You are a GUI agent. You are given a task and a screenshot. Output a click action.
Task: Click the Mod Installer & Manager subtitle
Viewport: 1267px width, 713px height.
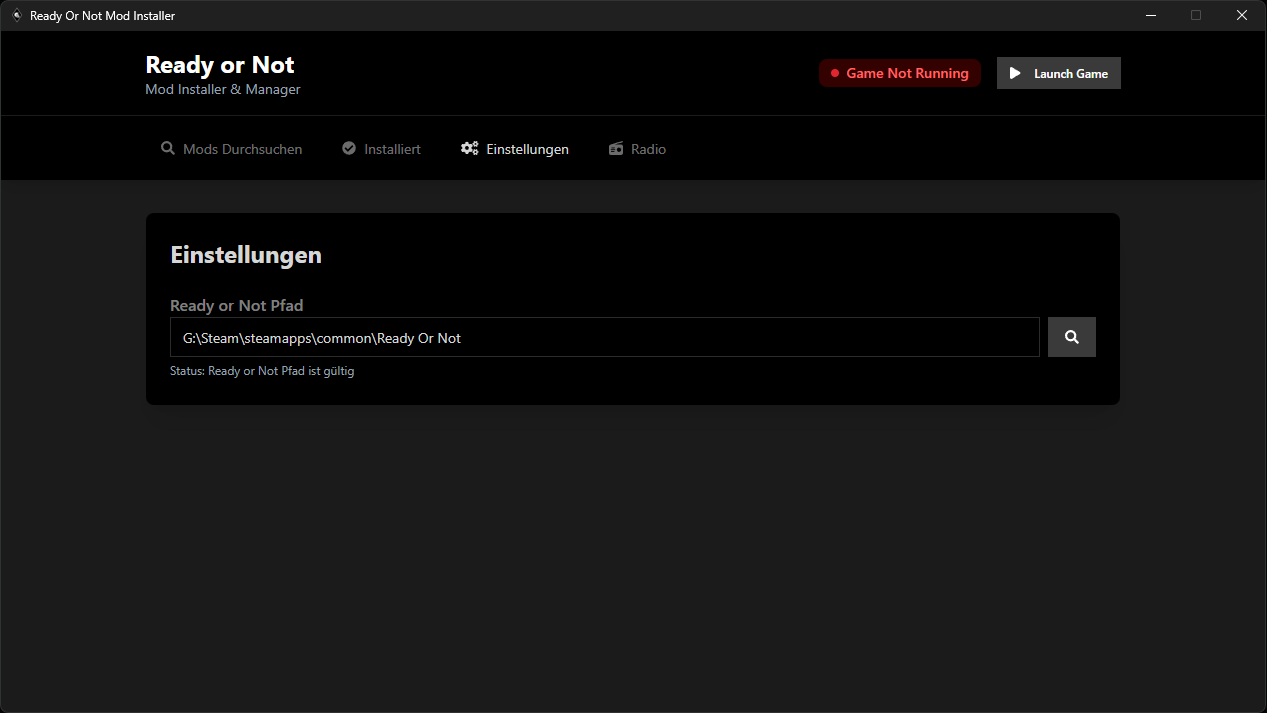(x=223, y=89)
